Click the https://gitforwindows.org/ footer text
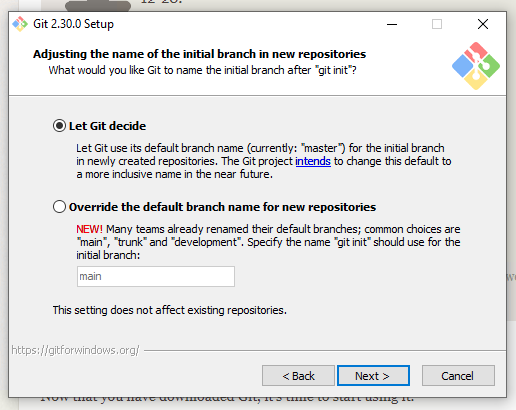Viewport: 516px width, 410px height. pyautogui.click(x=75, y=350)
